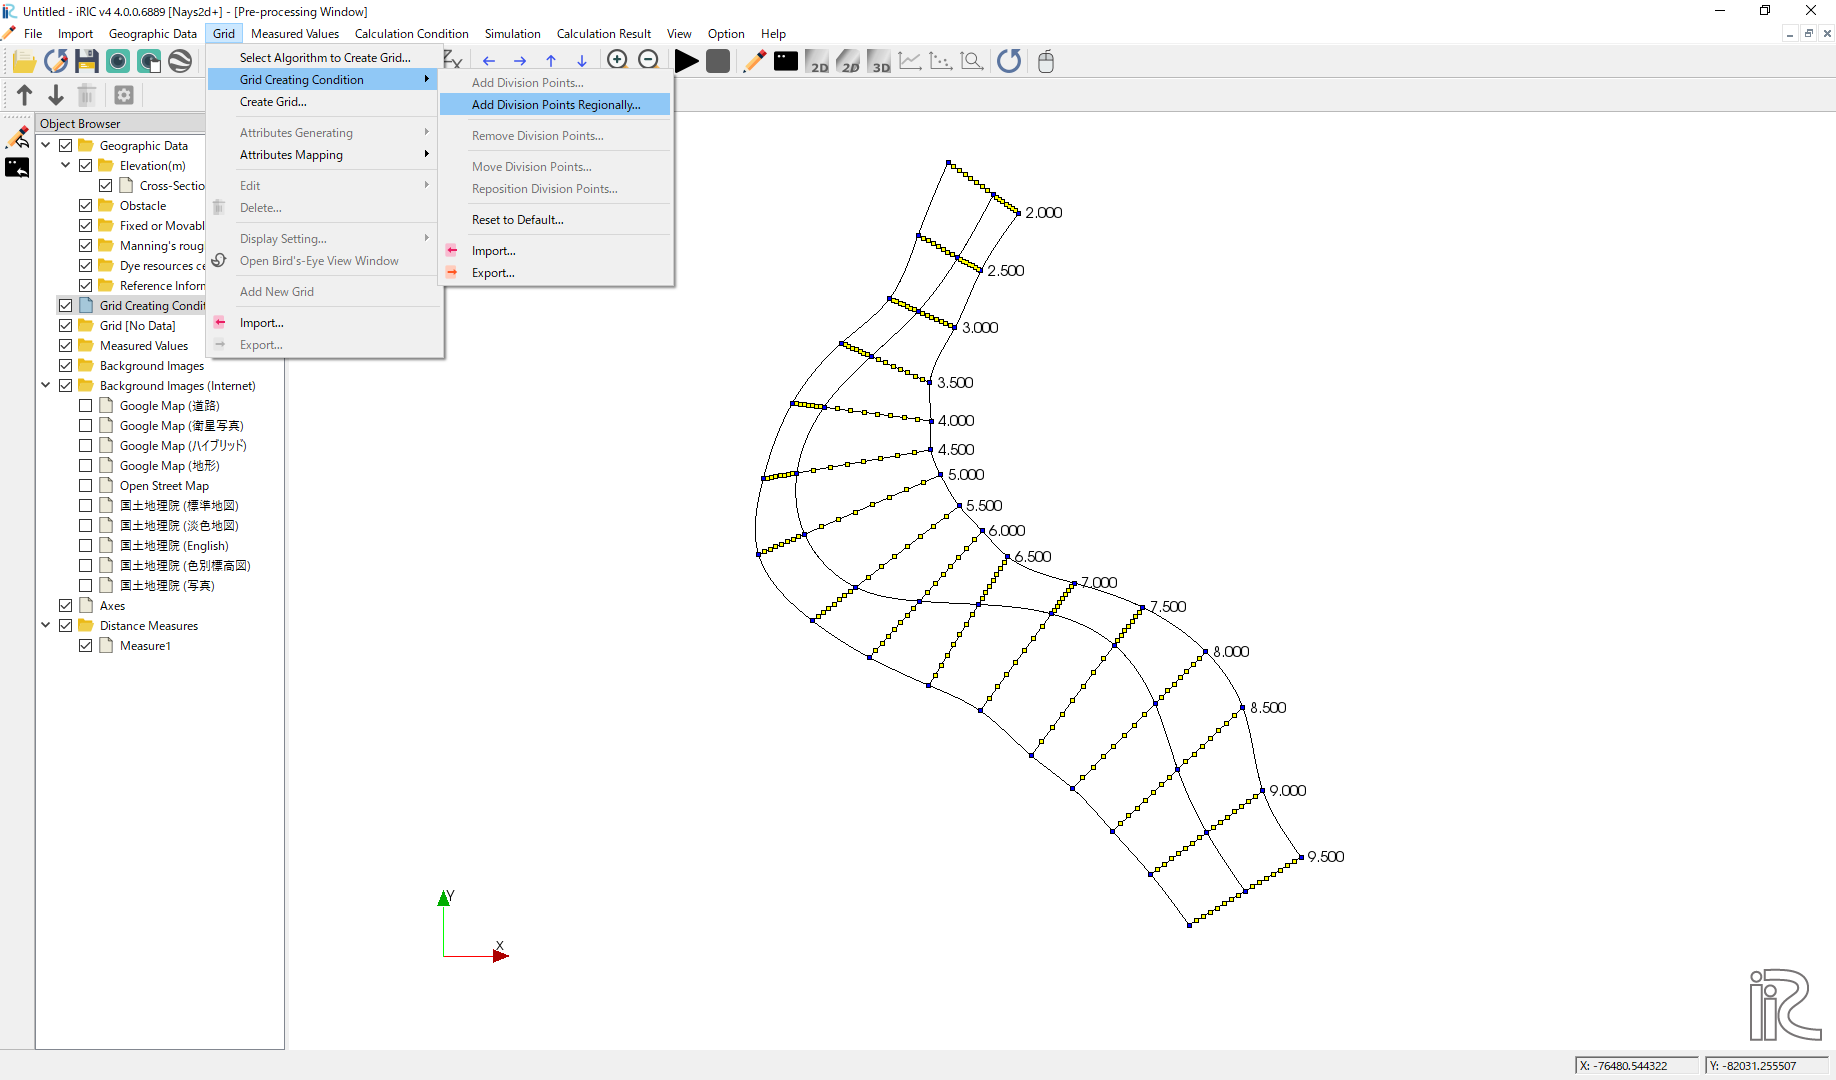Open the chart with magnifier verification icon
The height and width of the screenshot is (1080, 1836).
coord(972,61)
